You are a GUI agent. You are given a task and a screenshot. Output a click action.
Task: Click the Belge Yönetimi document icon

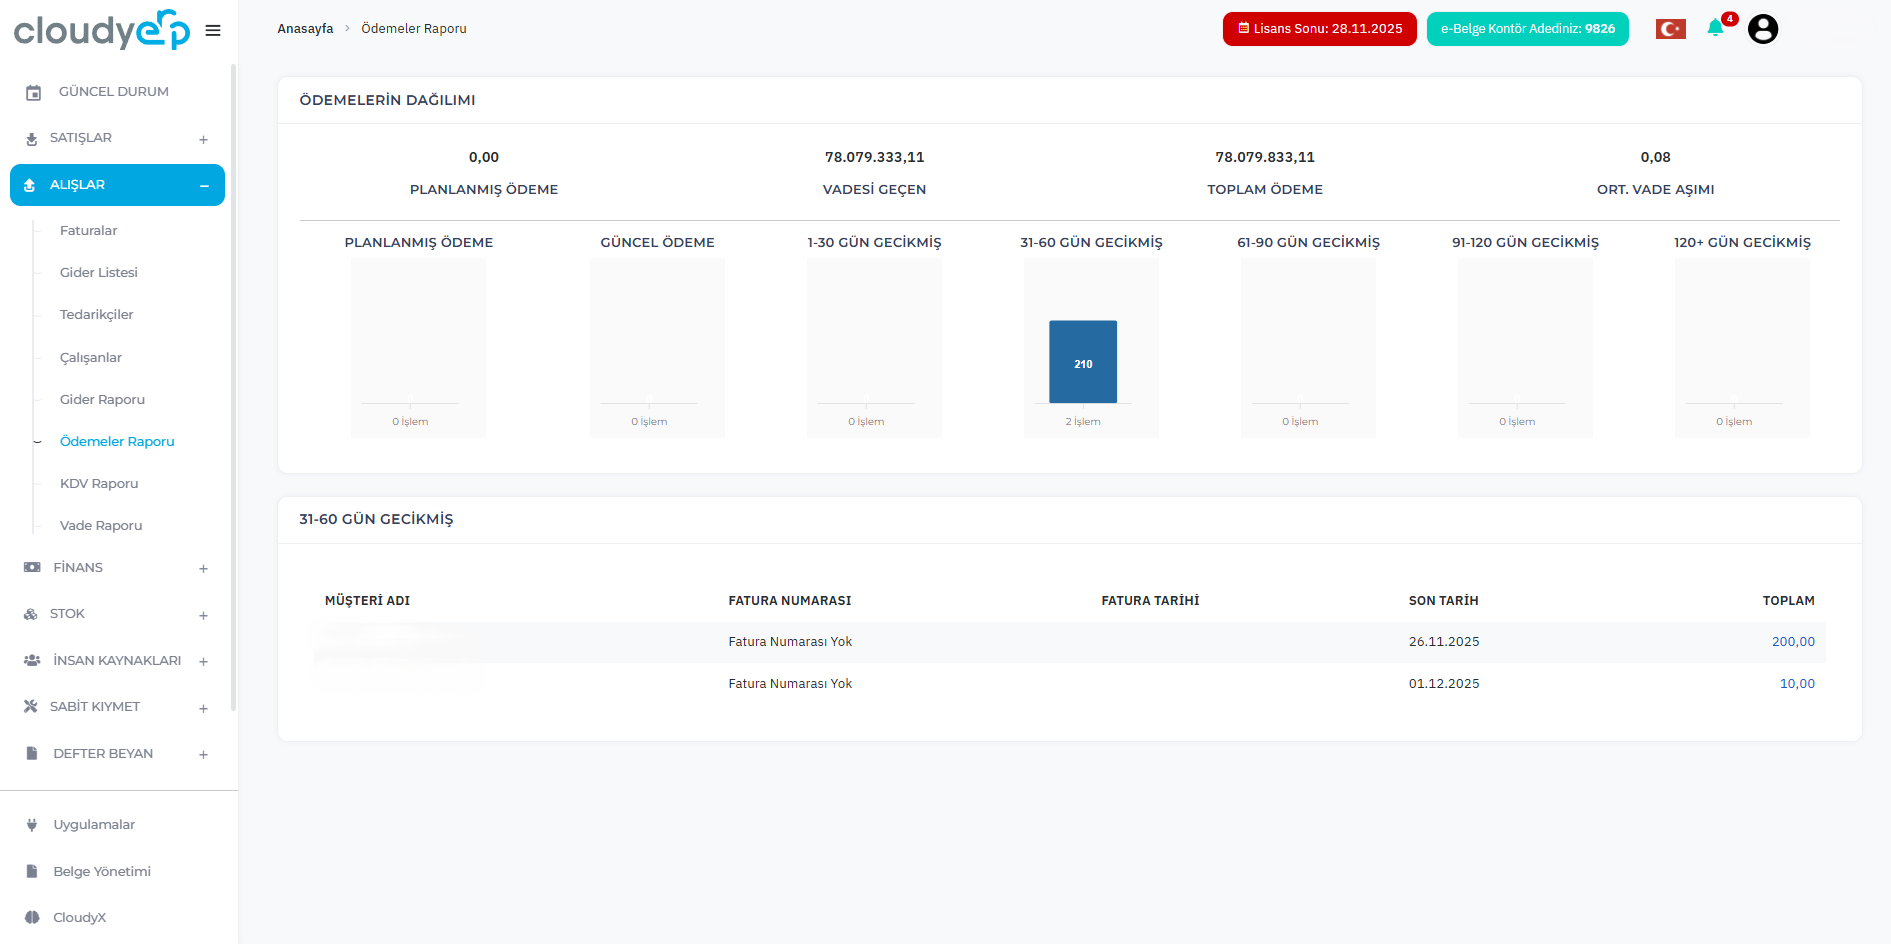pyautogui.click(x=32, y=871)
